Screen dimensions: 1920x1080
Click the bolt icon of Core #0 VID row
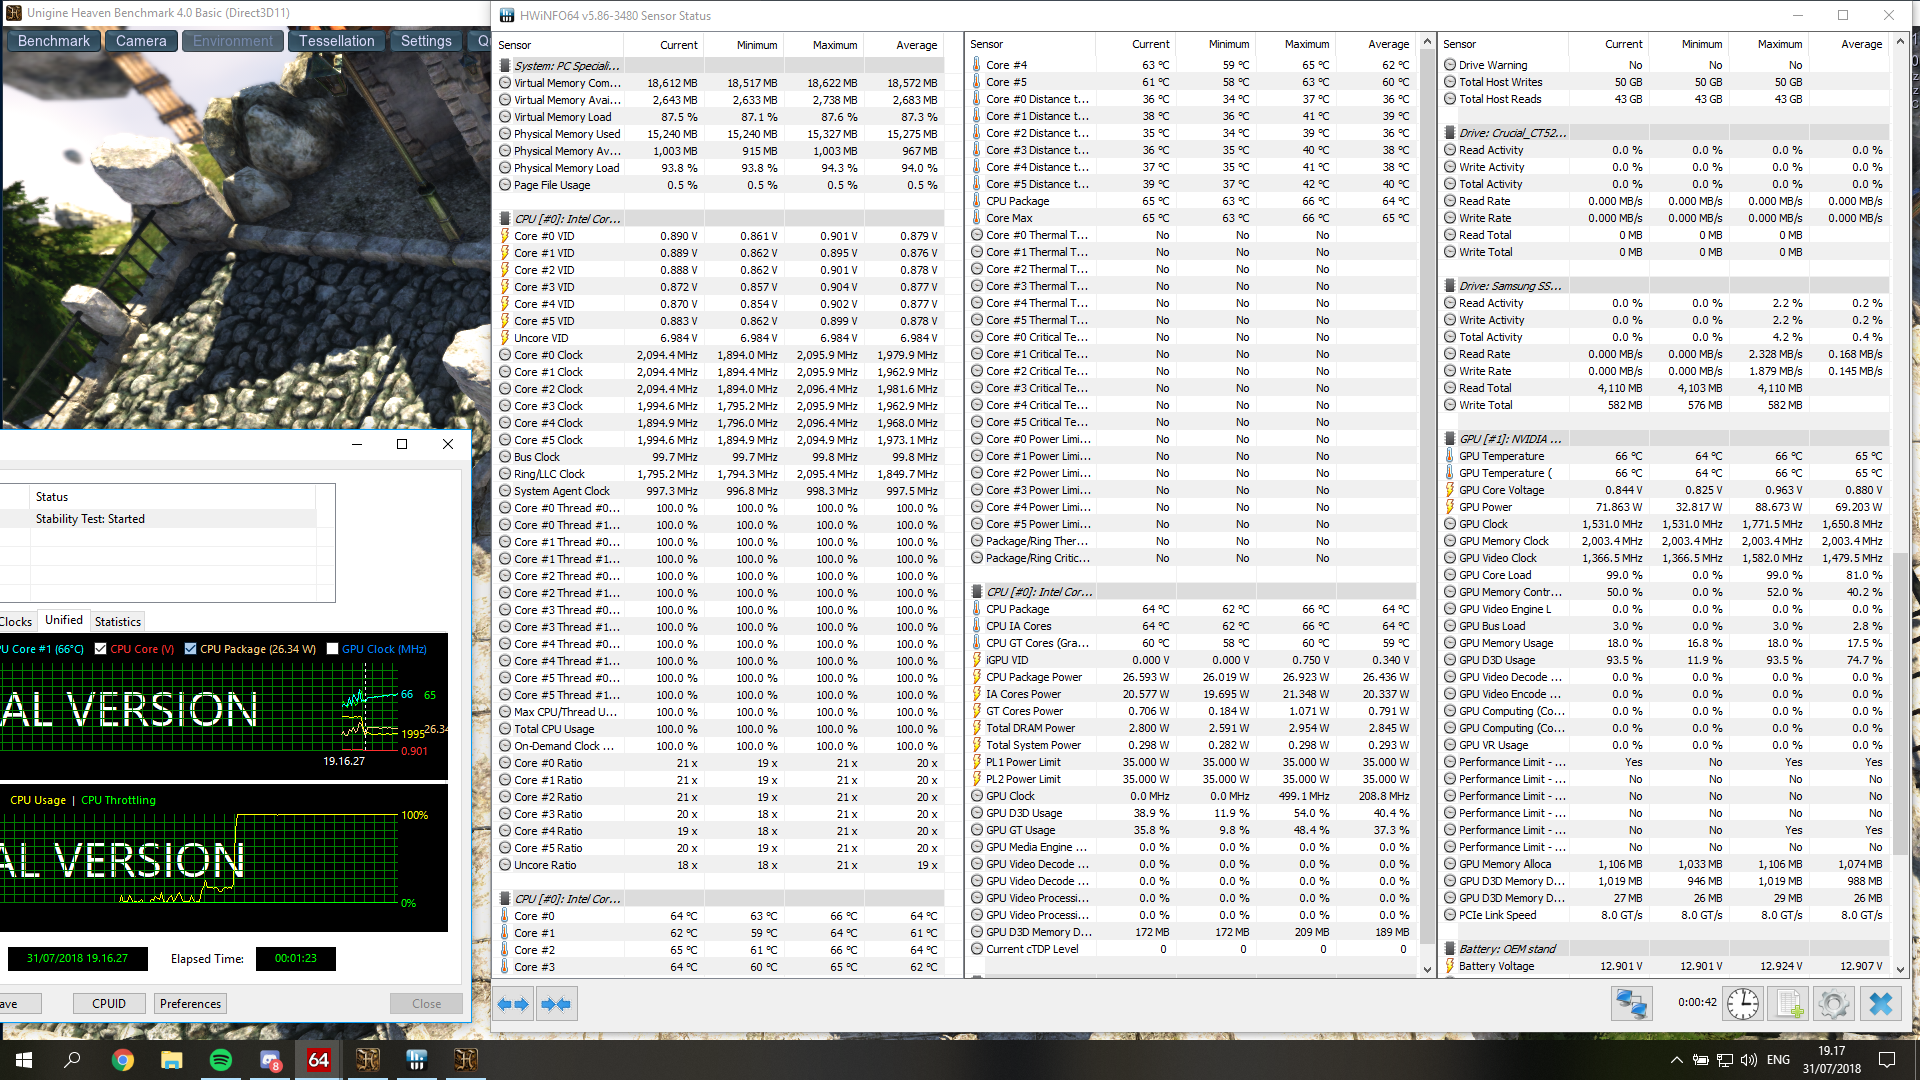pyautogui.click(x=505, y=236)
